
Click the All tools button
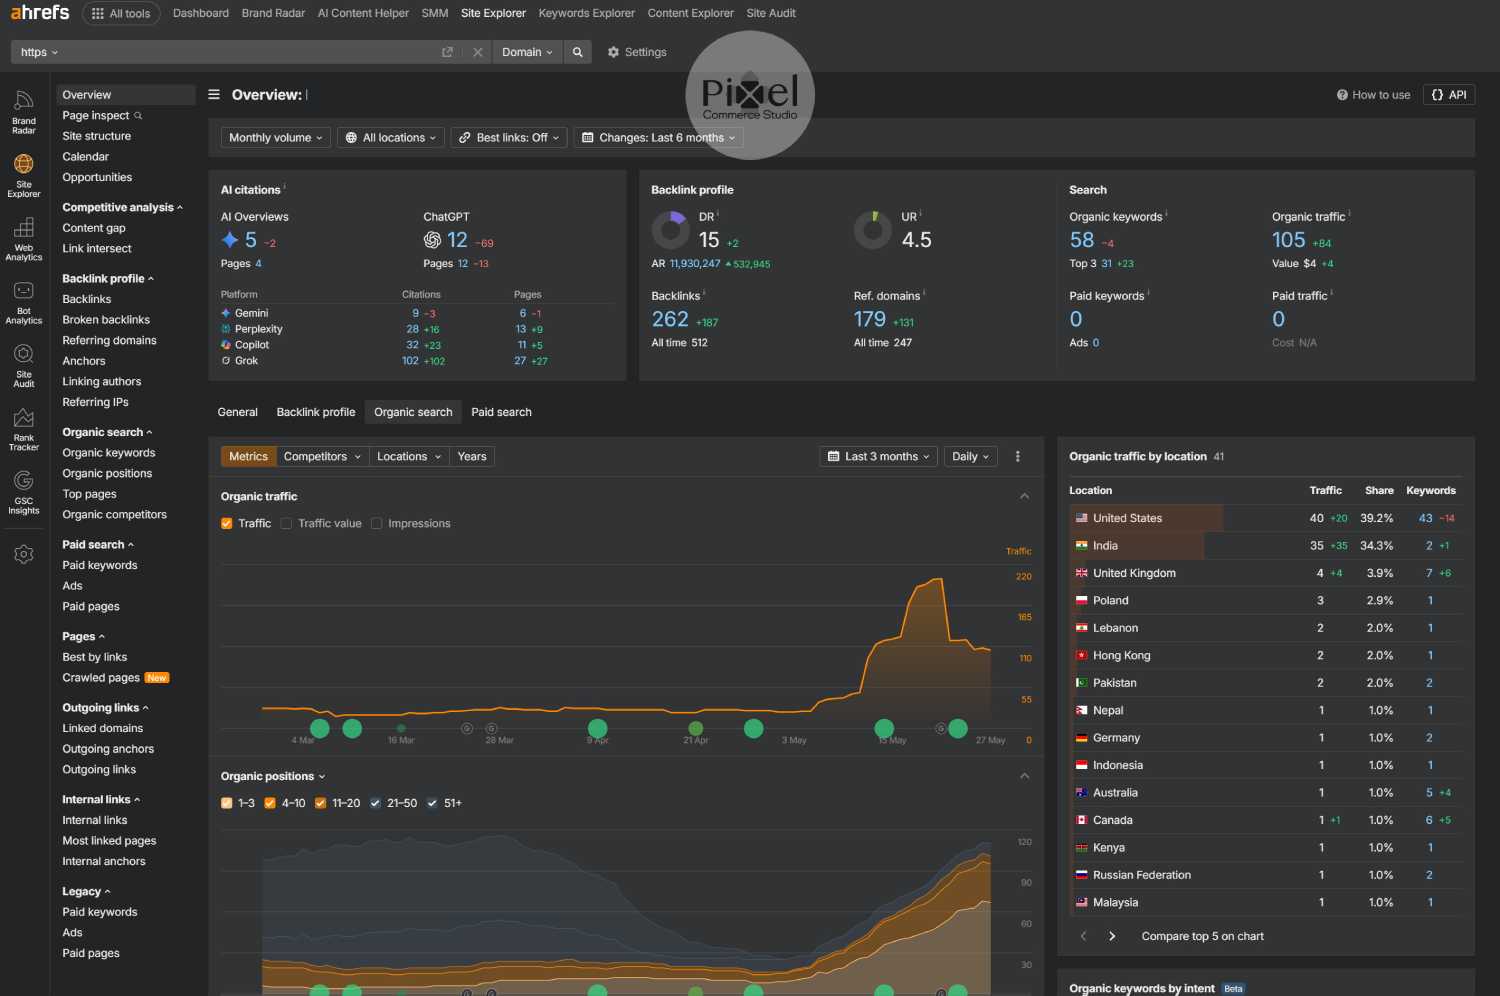(121, 13)
